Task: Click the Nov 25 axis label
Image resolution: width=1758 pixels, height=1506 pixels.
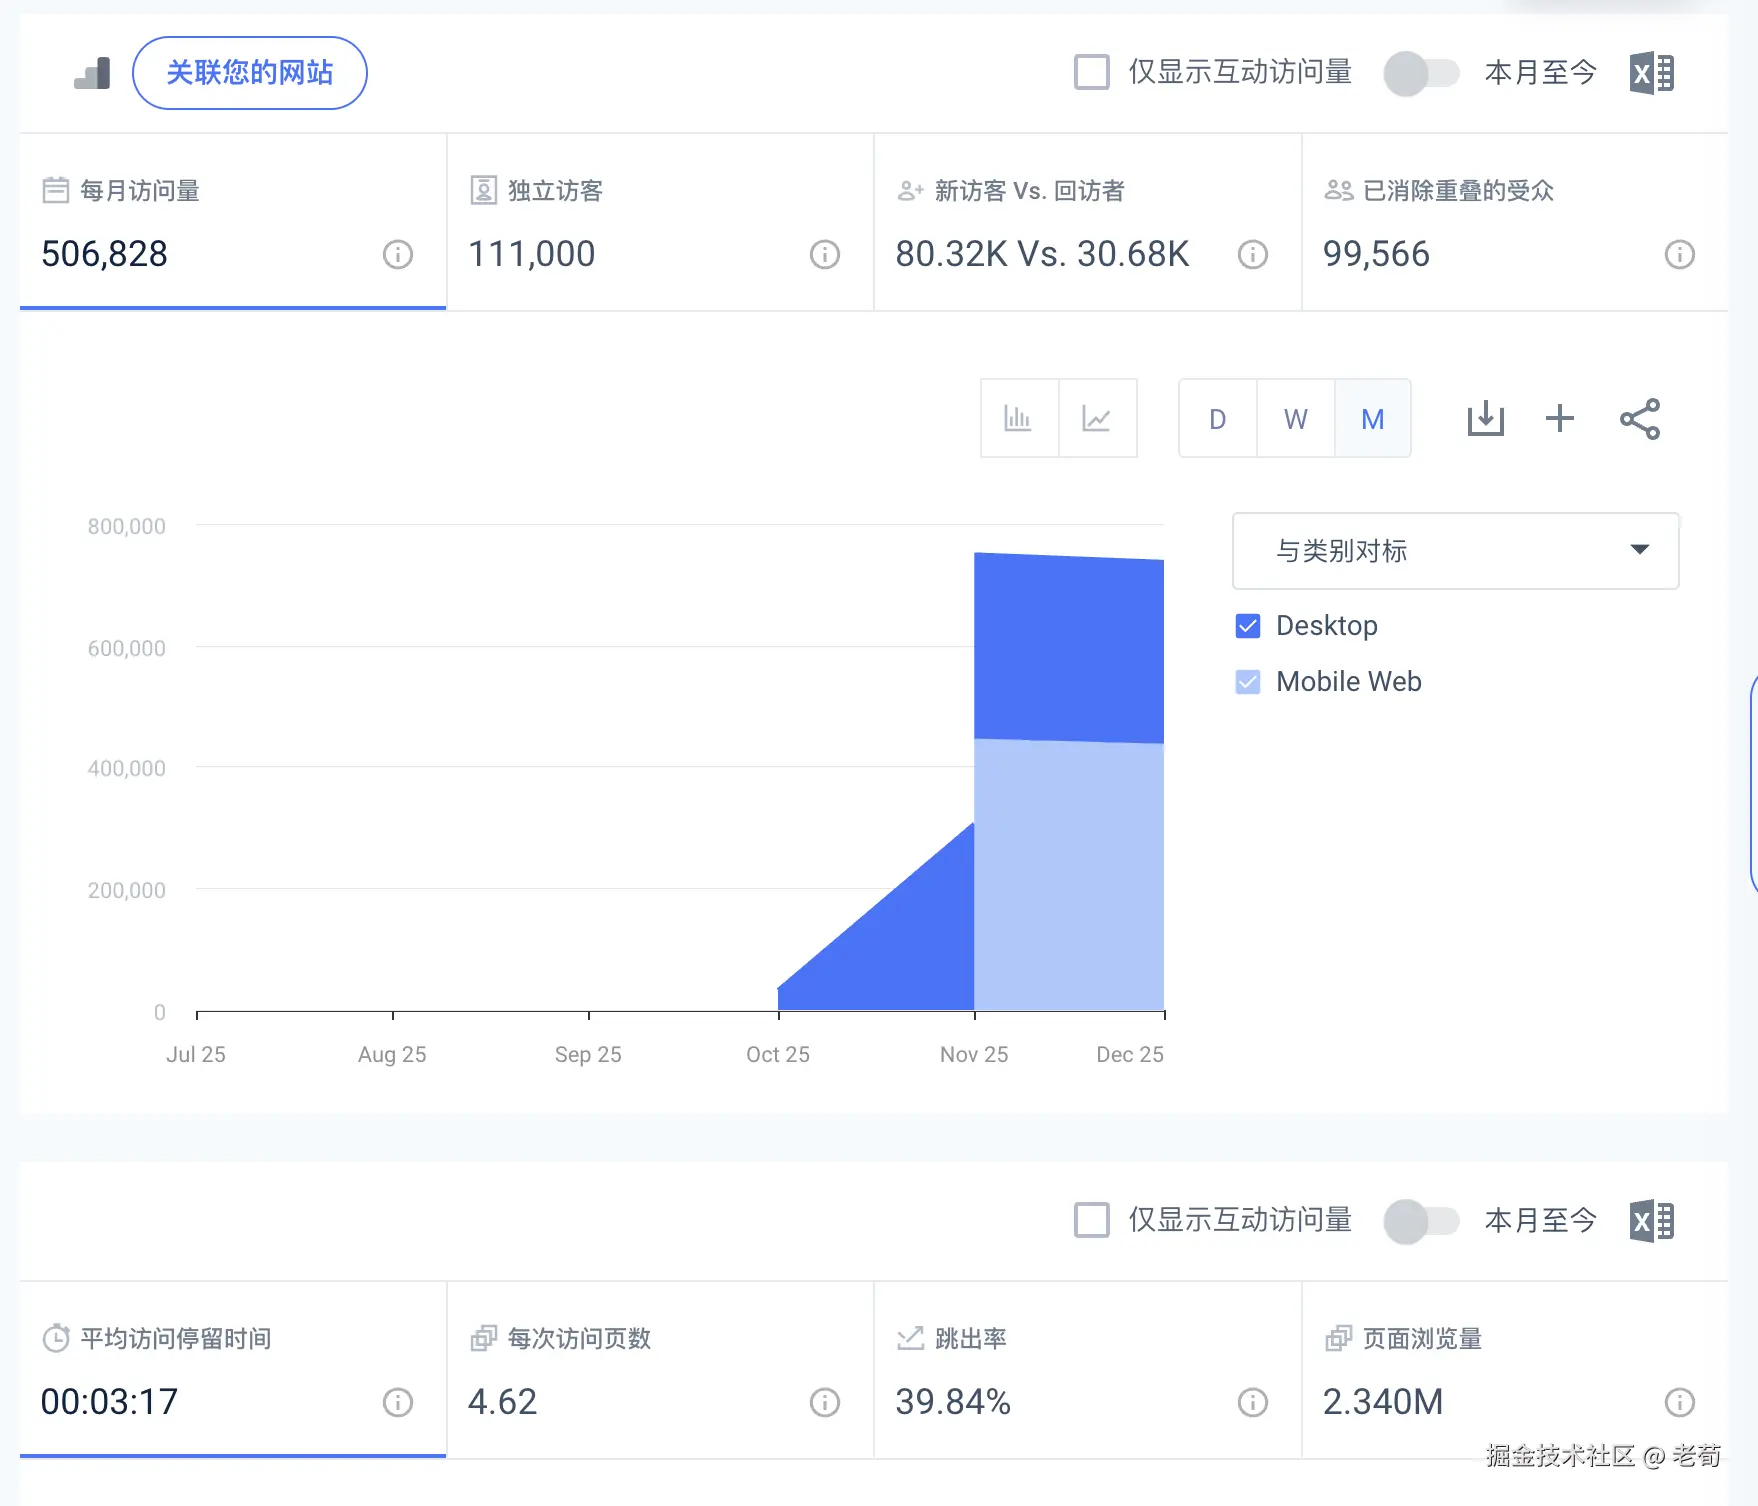Action: tap(974, 1055)
